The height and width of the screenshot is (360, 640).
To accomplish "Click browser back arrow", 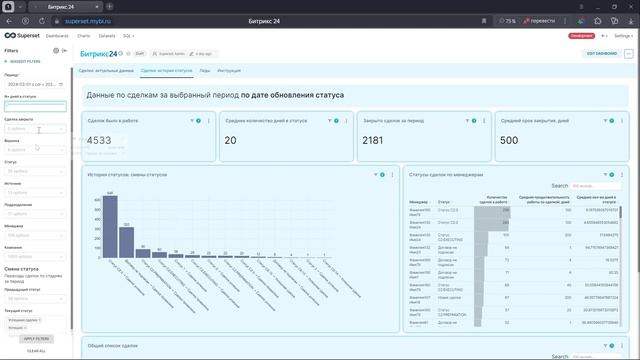I will click(x=9, y=21).
